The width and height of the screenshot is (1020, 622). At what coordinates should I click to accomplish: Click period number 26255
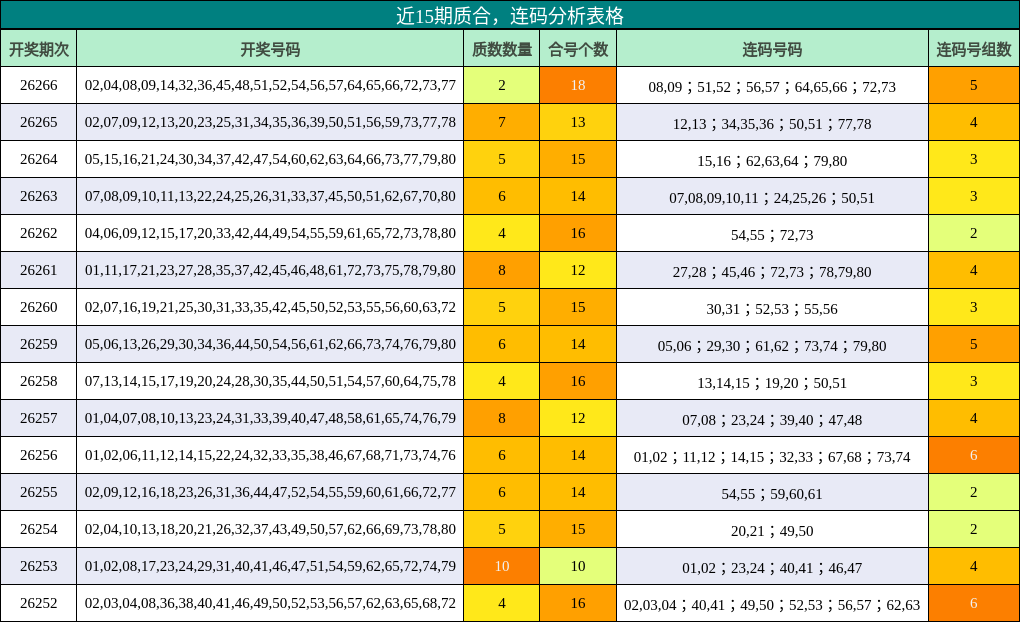click(38, 493)
